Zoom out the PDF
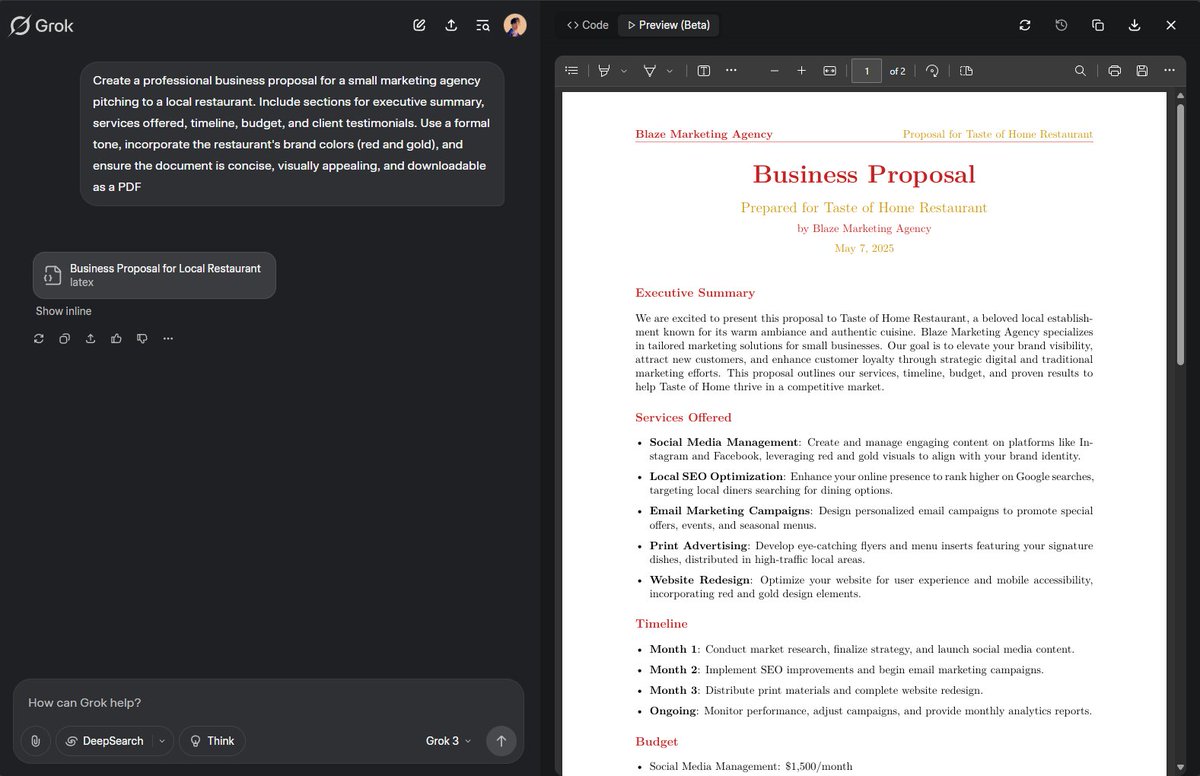 [x=774, y=70]
